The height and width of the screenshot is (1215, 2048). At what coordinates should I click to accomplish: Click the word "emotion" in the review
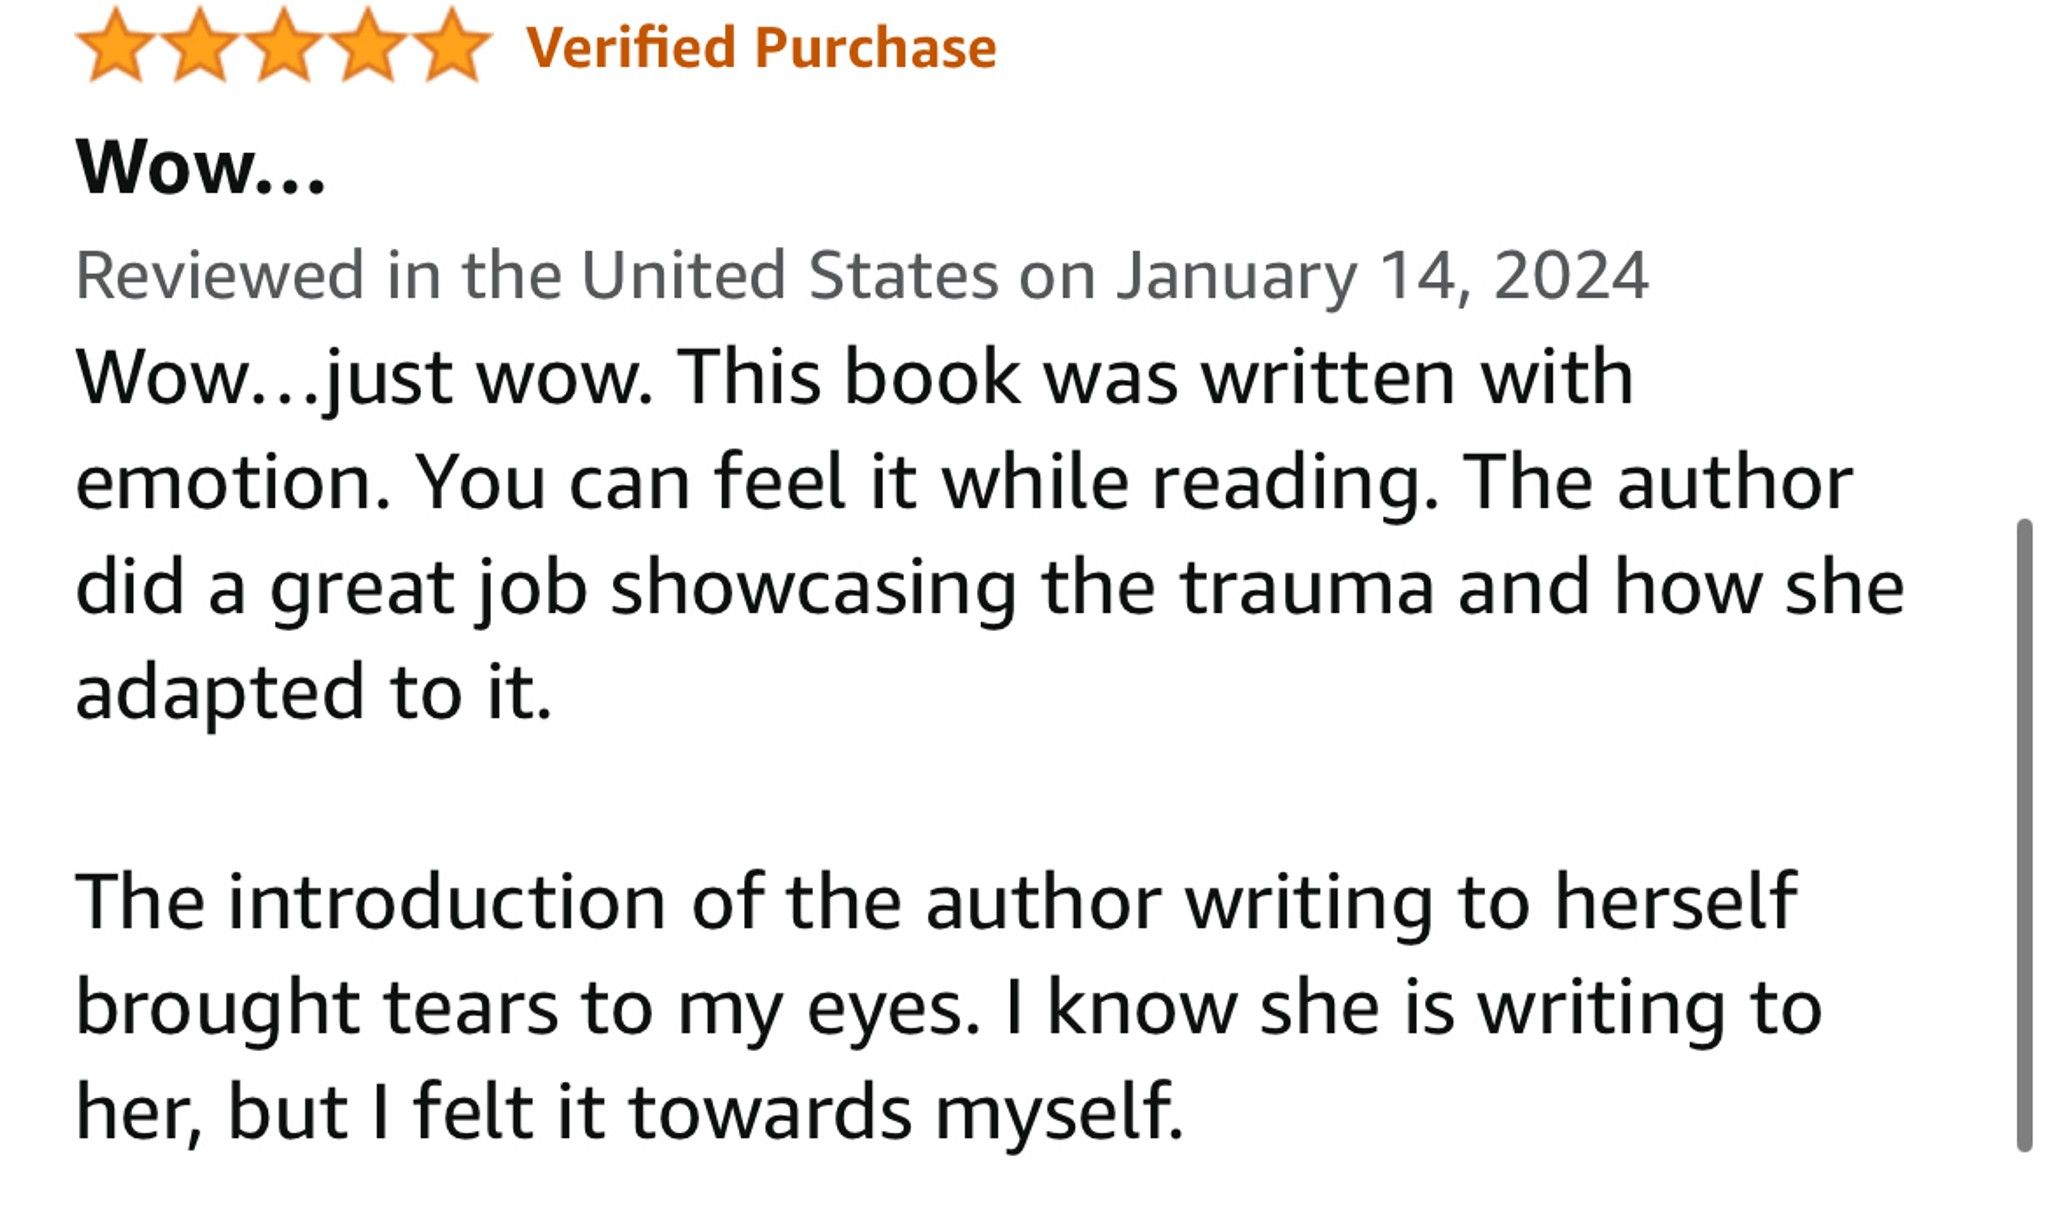point(232,483)
